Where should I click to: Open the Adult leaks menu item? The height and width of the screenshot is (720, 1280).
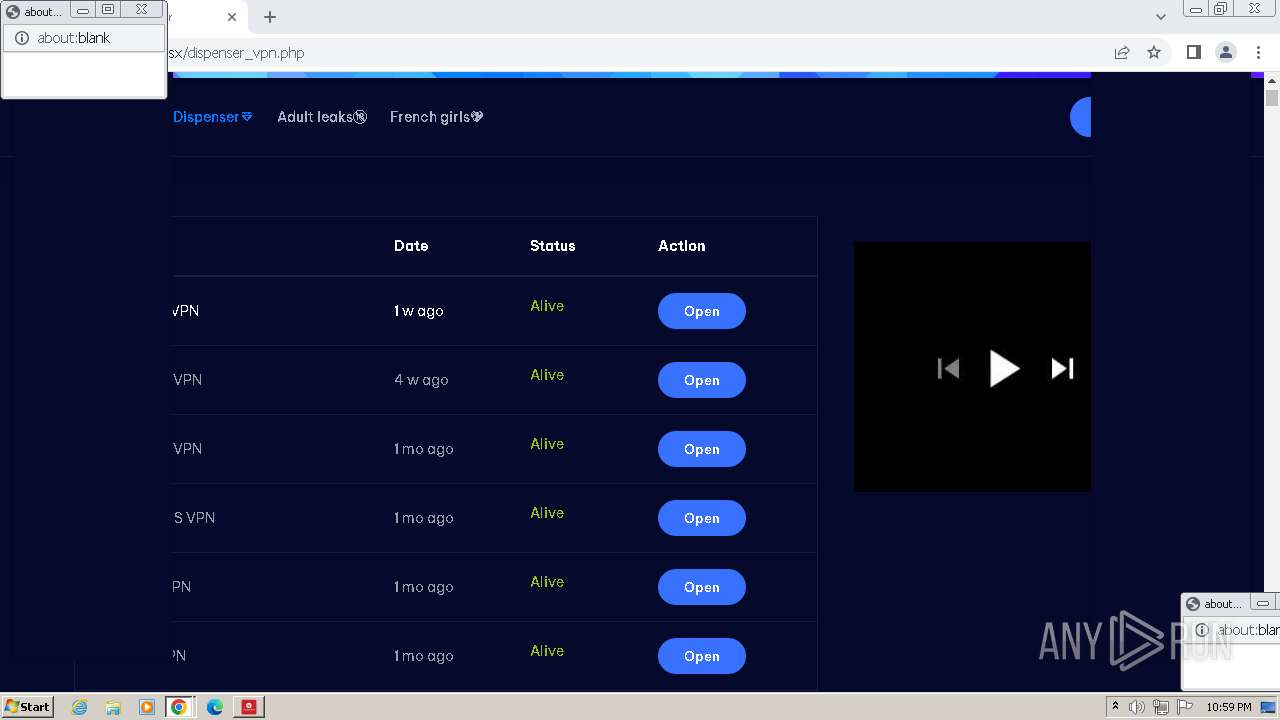click(322, 117)
